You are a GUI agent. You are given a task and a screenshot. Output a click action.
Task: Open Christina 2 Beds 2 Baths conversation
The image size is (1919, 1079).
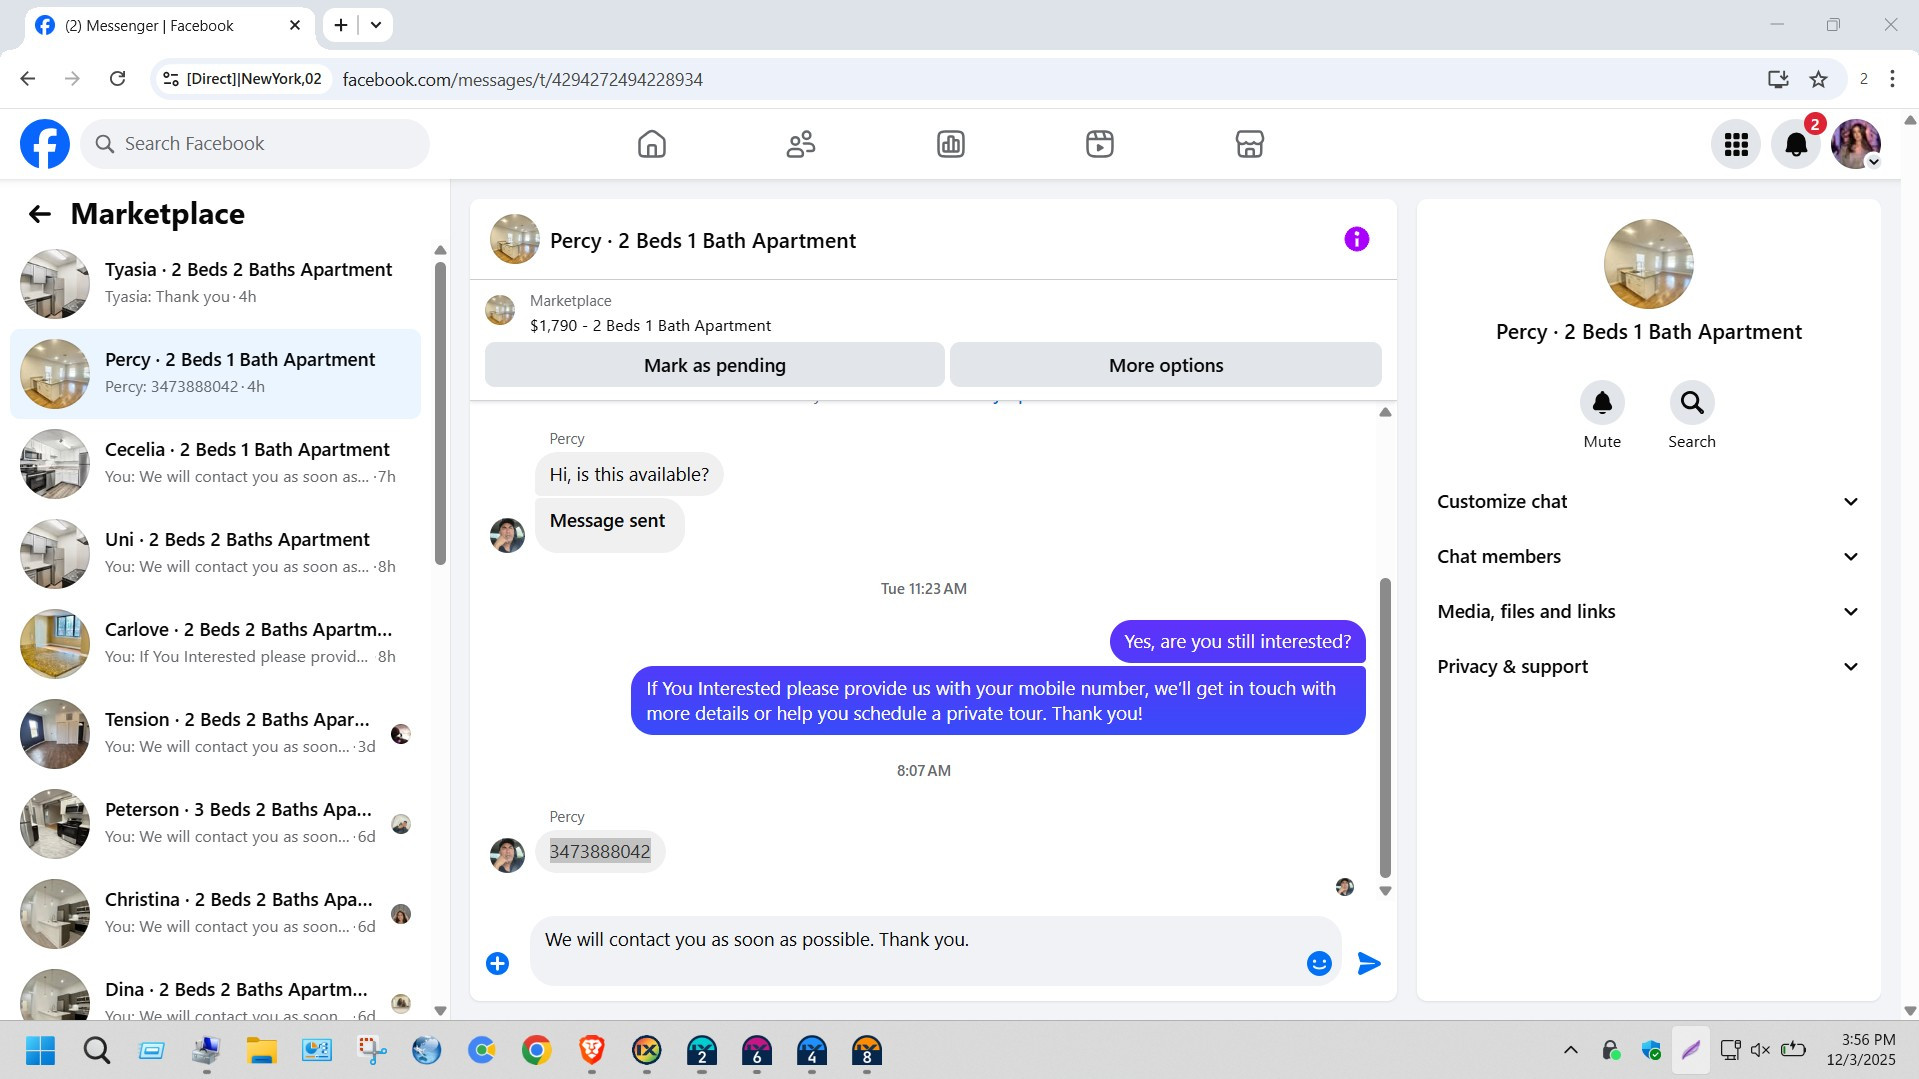click(215, 914)
